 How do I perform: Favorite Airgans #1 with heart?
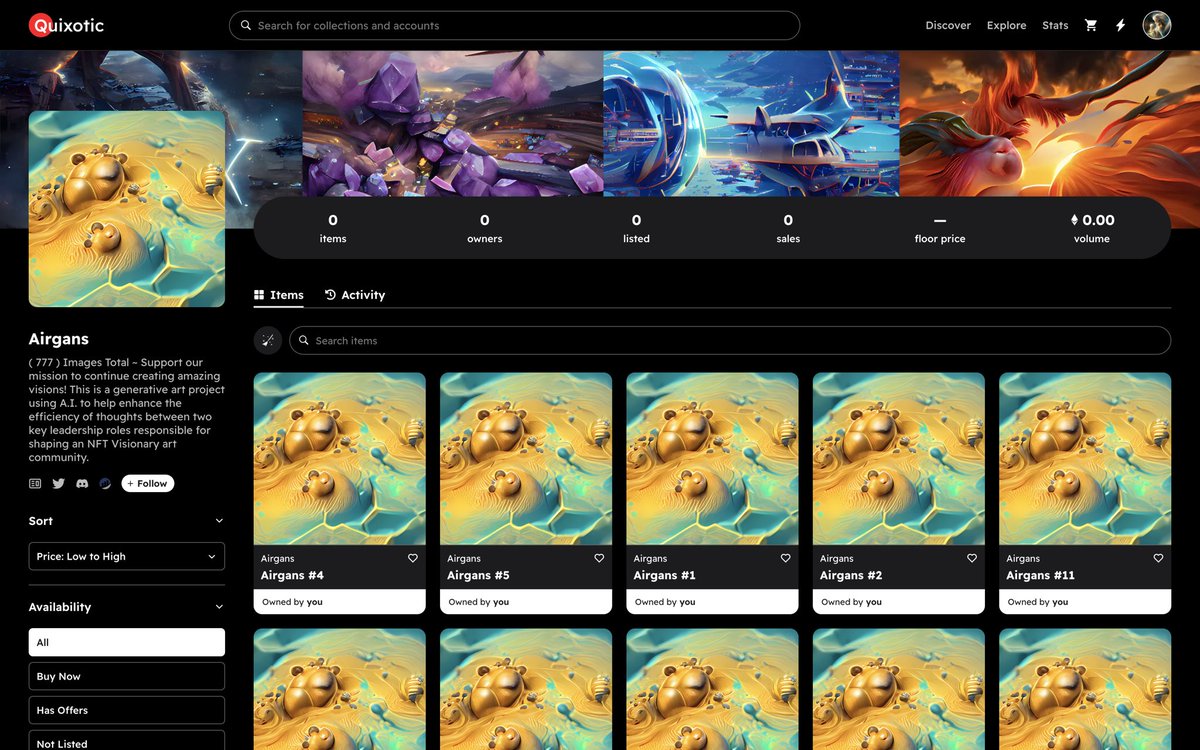point(786,558)
